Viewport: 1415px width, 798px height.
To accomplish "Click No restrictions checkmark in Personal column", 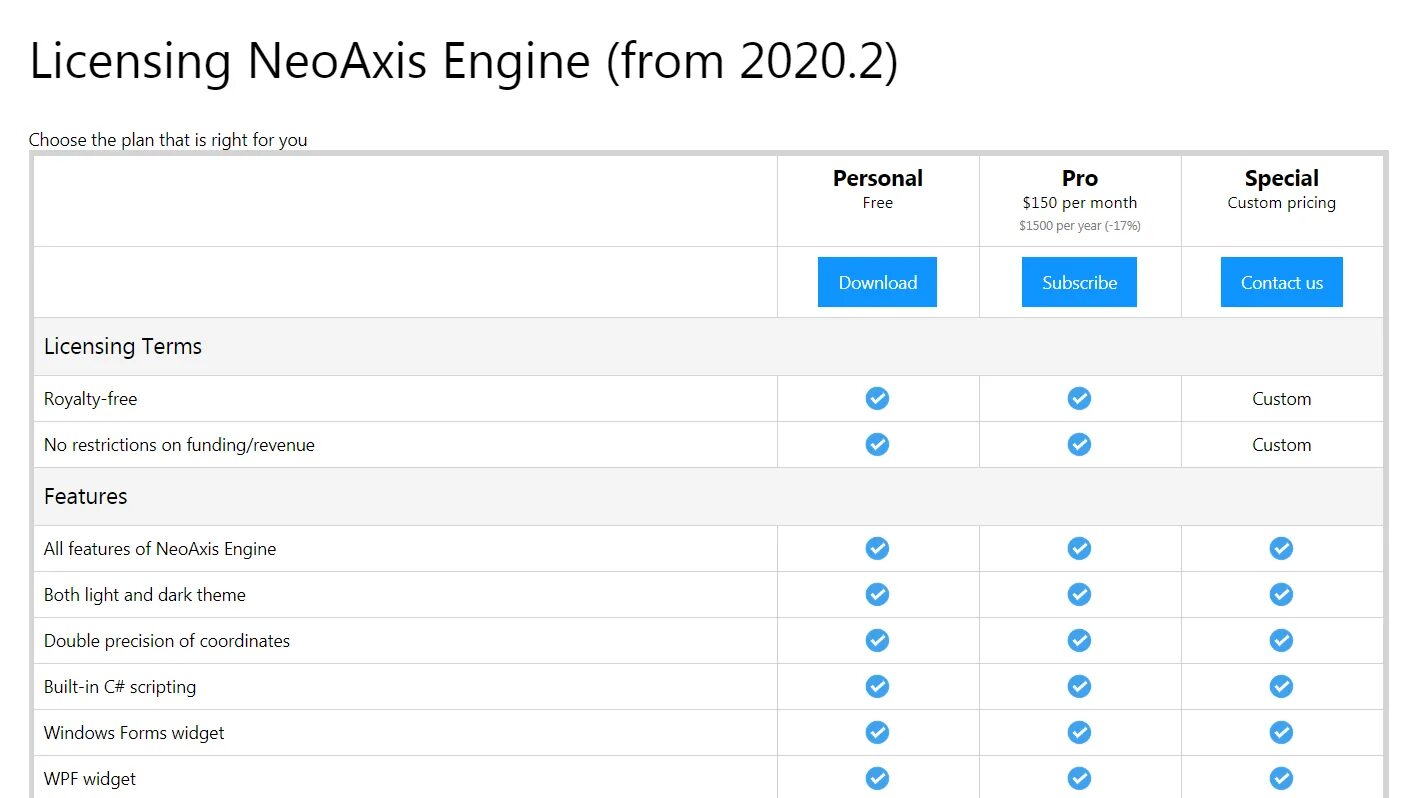I will [877, 444].
